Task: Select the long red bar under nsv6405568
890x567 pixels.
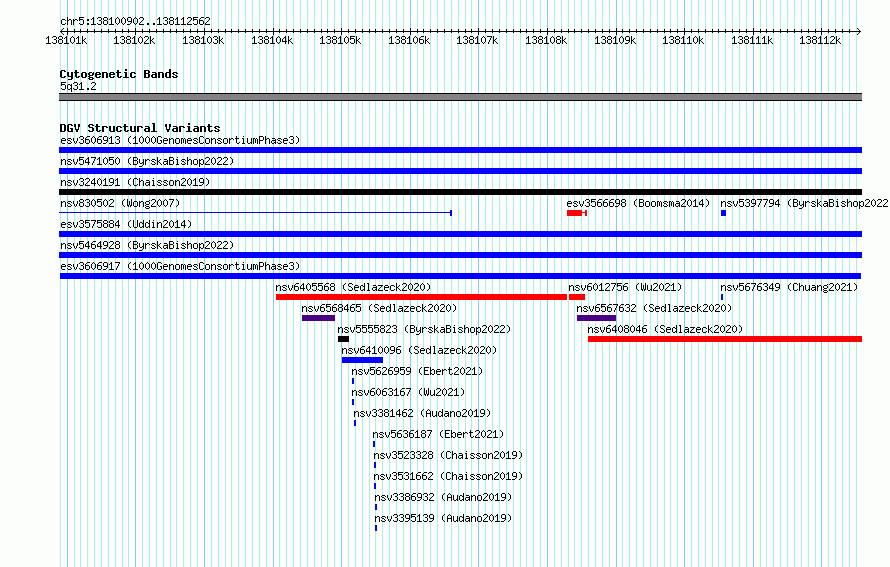Action: tap(421, 297)
